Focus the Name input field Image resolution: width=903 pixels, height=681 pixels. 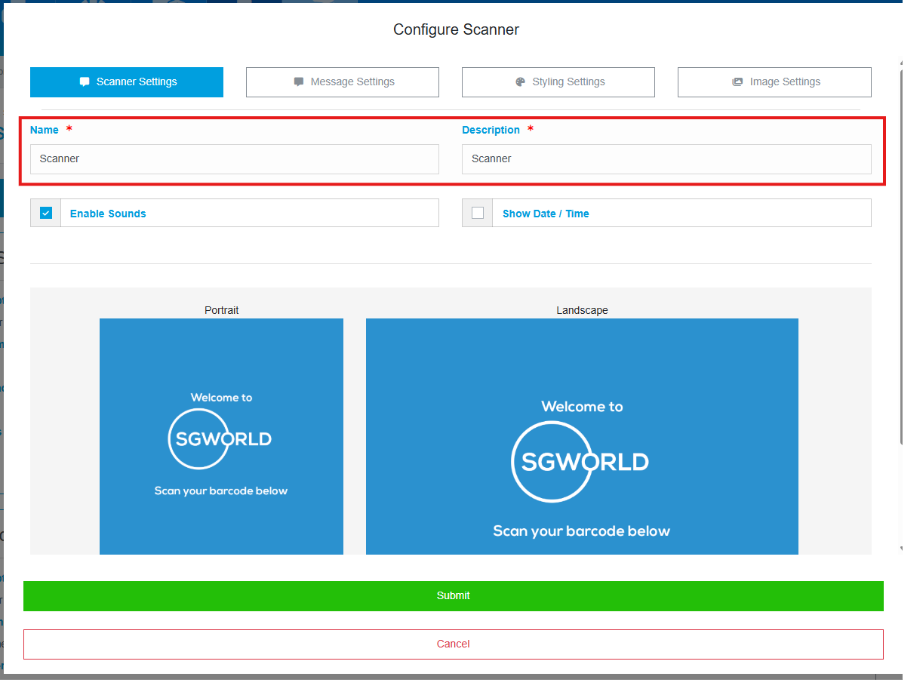pyautogui.click(x=234, y=159)
